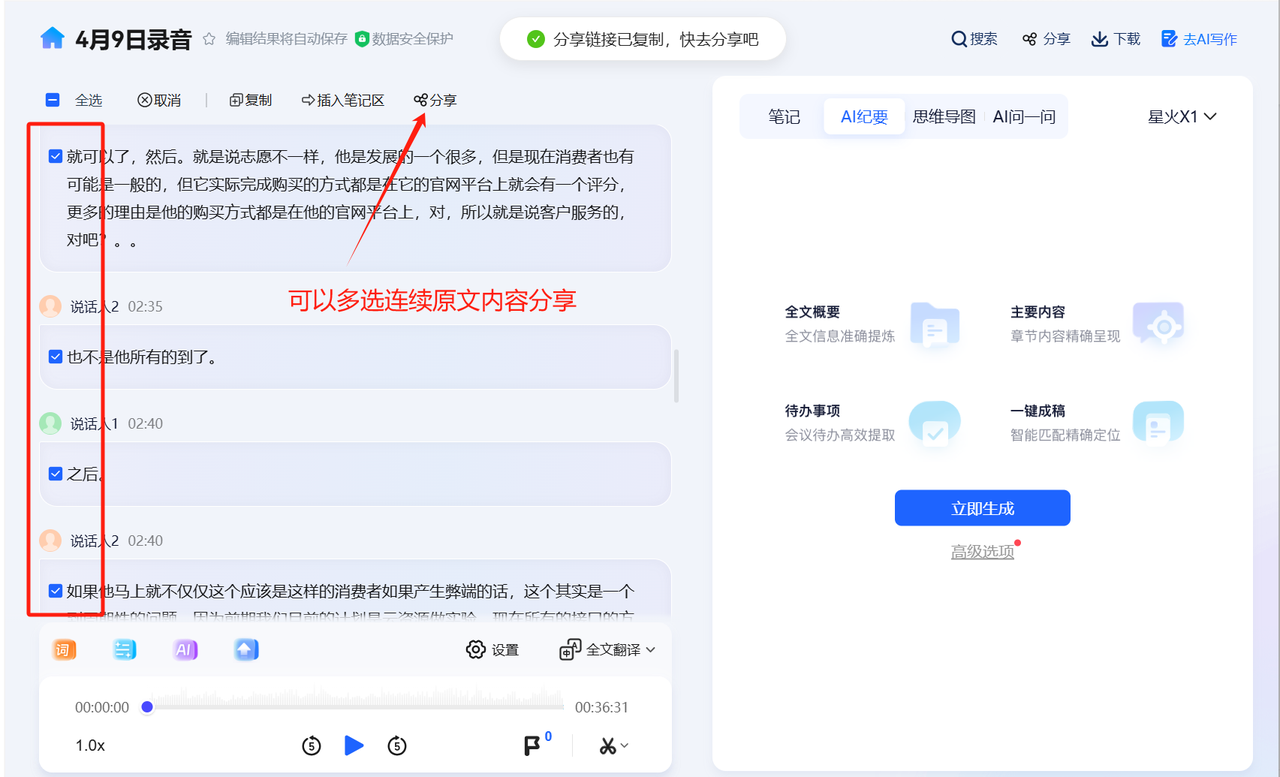Uncheck the 也不是他所有的到了 paragraph checkbox
Viewport: 1280px width, 777px height.
[x=56, y=357]
